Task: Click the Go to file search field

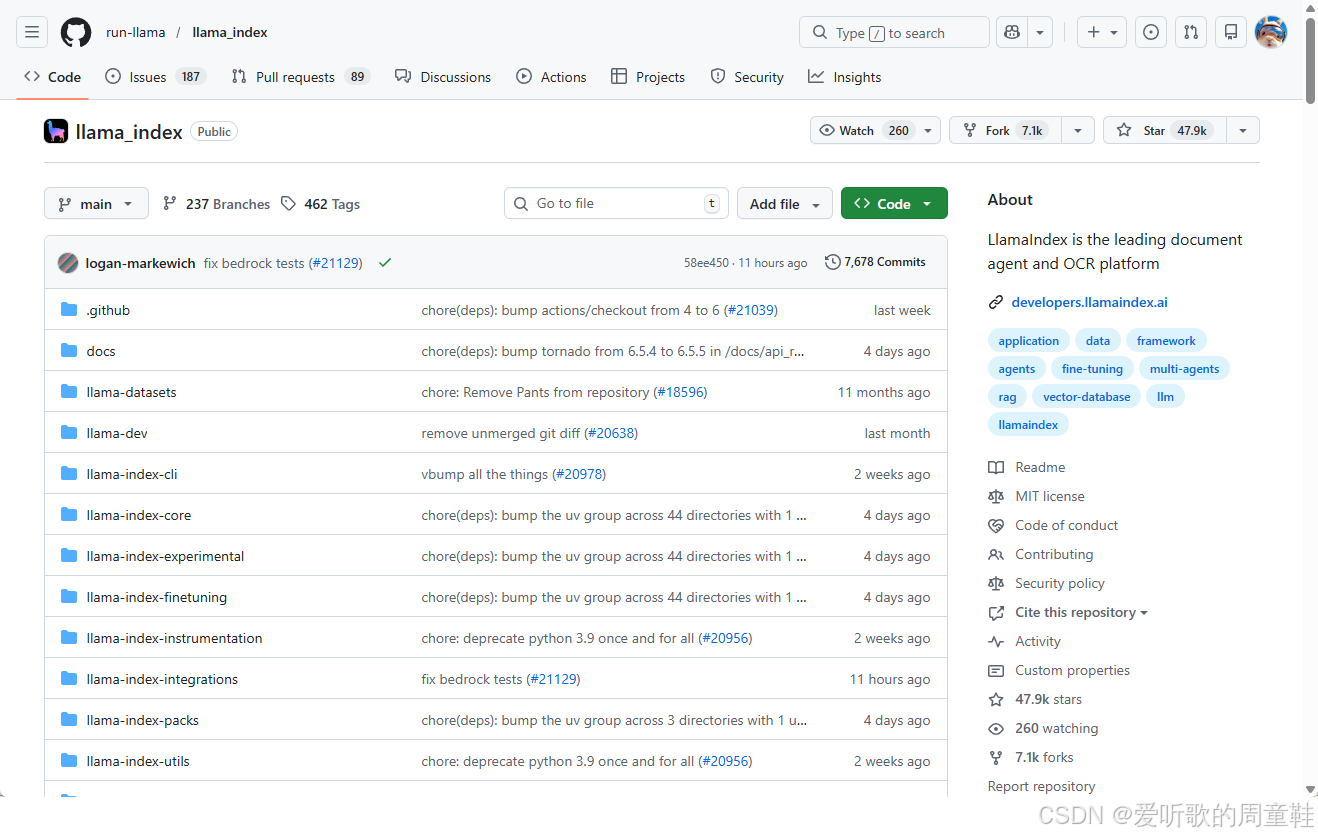Action: (x=615, y=203)
